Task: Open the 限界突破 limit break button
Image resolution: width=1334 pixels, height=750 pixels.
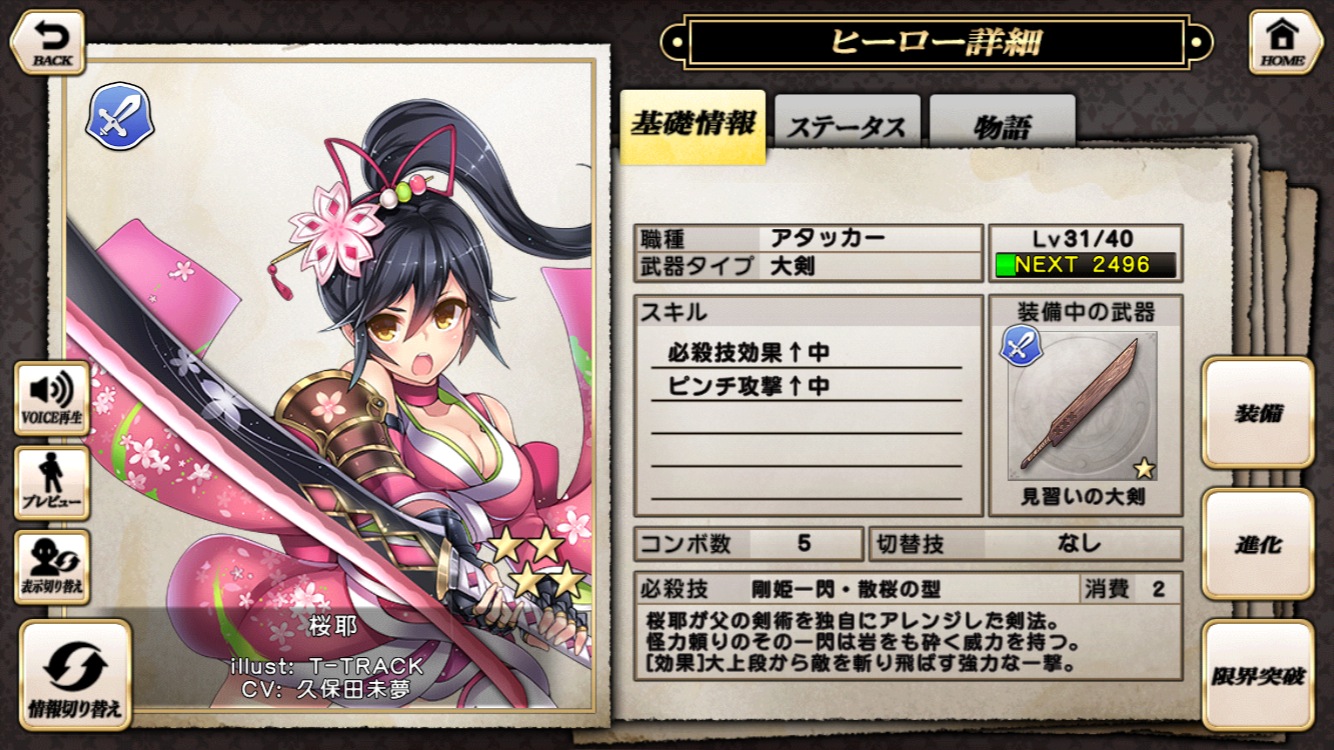Action: [x=1258, y=675]
